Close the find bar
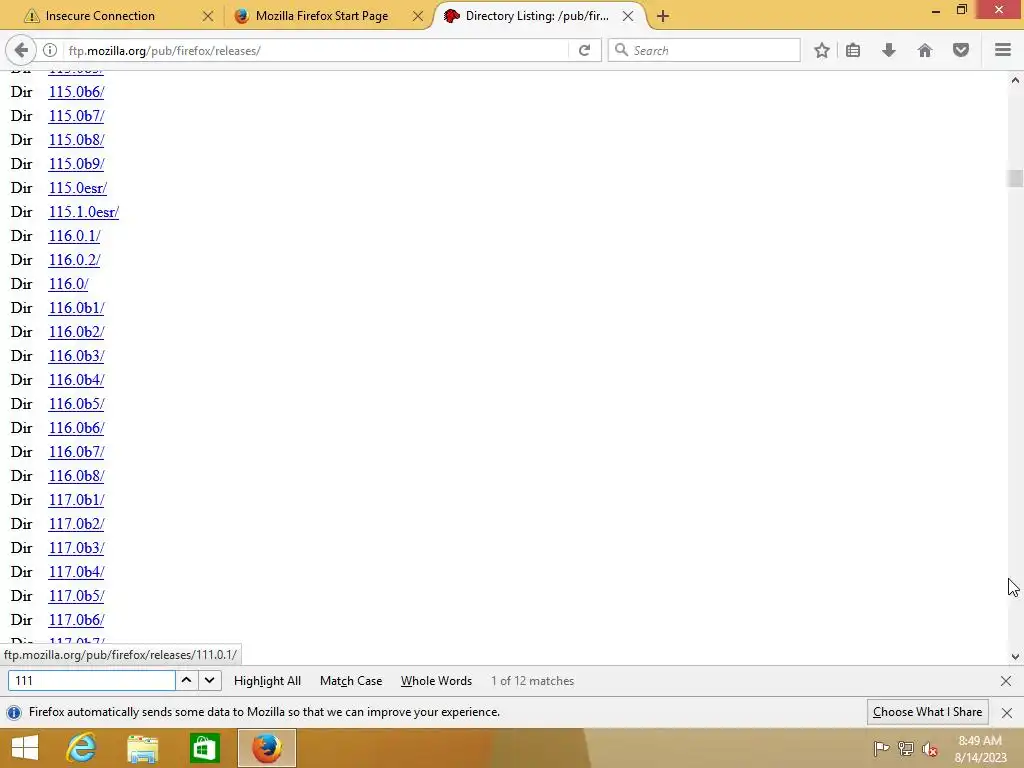Screen dimensions: 1024x768 (x=1006, y=681)
